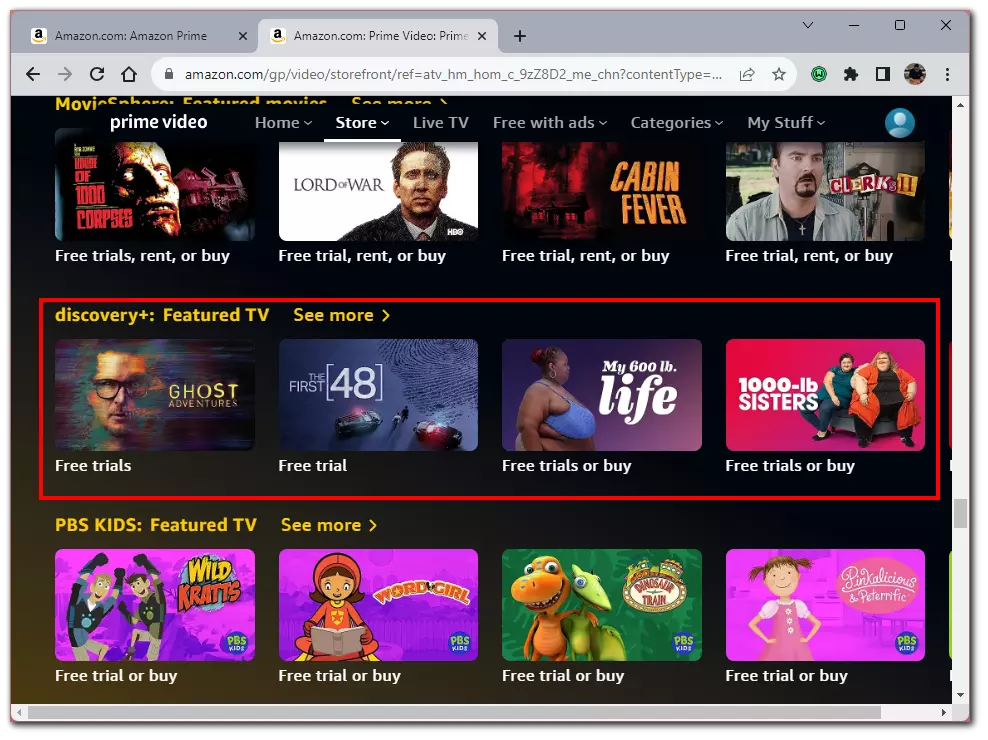The width and height of the screenshot is (988, 740).
Task: Open the Wild Kratts thumbnail
Action: (155, 605)
